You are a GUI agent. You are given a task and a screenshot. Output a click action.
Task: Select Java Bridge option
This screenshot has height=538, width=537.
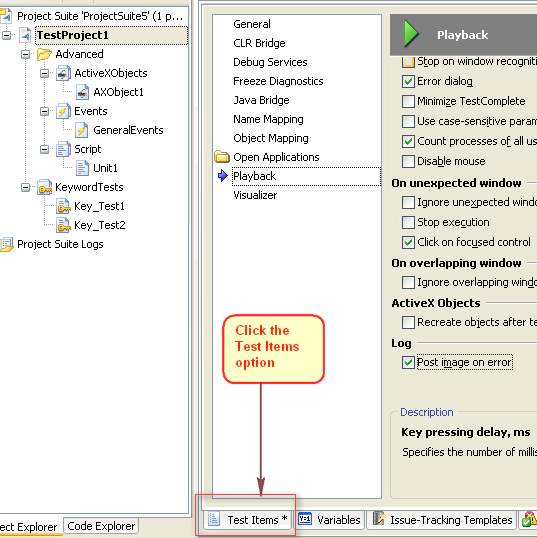click(261, 100)
